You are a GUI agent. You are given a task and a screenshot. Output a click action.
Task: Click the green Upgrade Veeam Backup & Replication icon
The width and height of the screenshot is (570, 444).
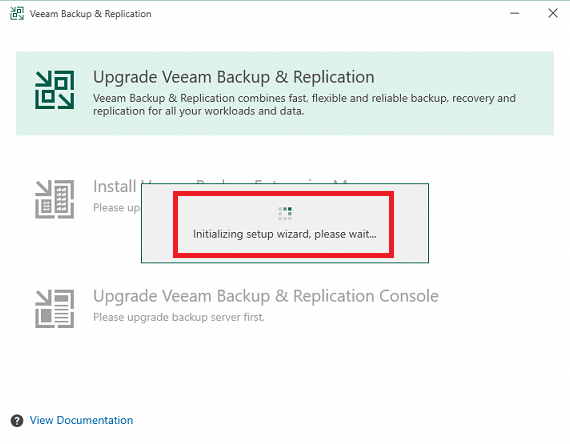[55, 90]
